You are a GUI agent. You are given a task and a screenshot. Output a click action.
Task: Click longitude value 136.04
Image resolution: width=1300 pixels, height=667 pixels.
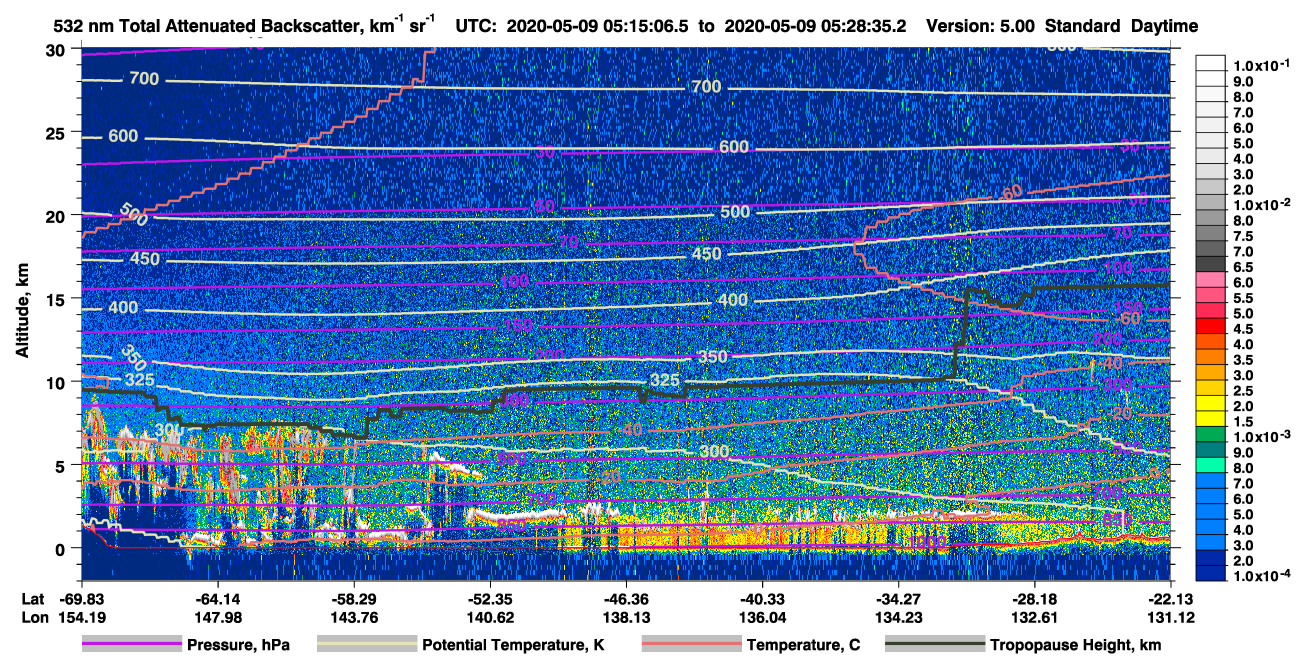pyautogui.click(x=762, y=617)
